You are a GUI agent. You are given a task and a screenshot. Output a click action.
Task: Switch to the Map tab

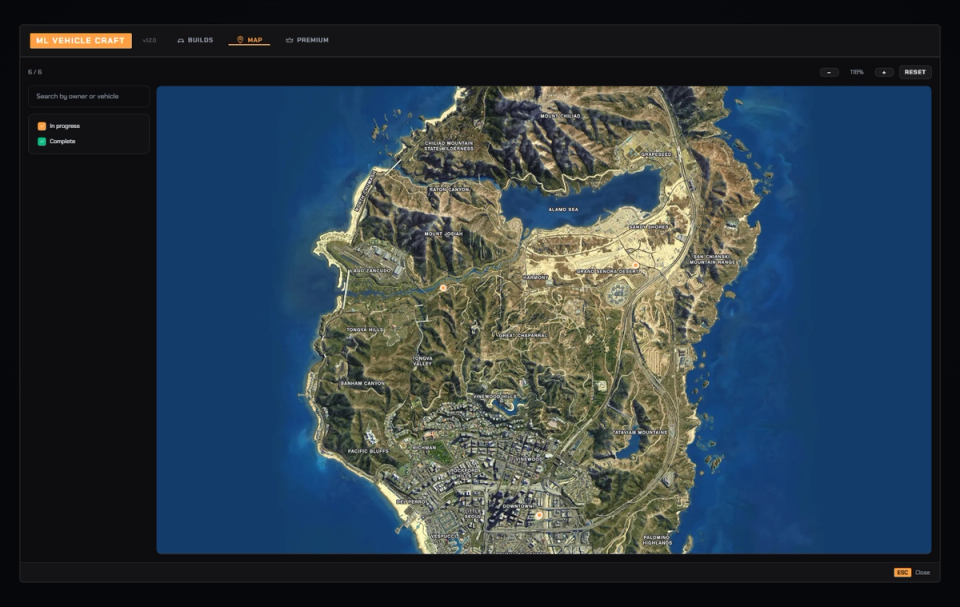(x=249, y=40)
